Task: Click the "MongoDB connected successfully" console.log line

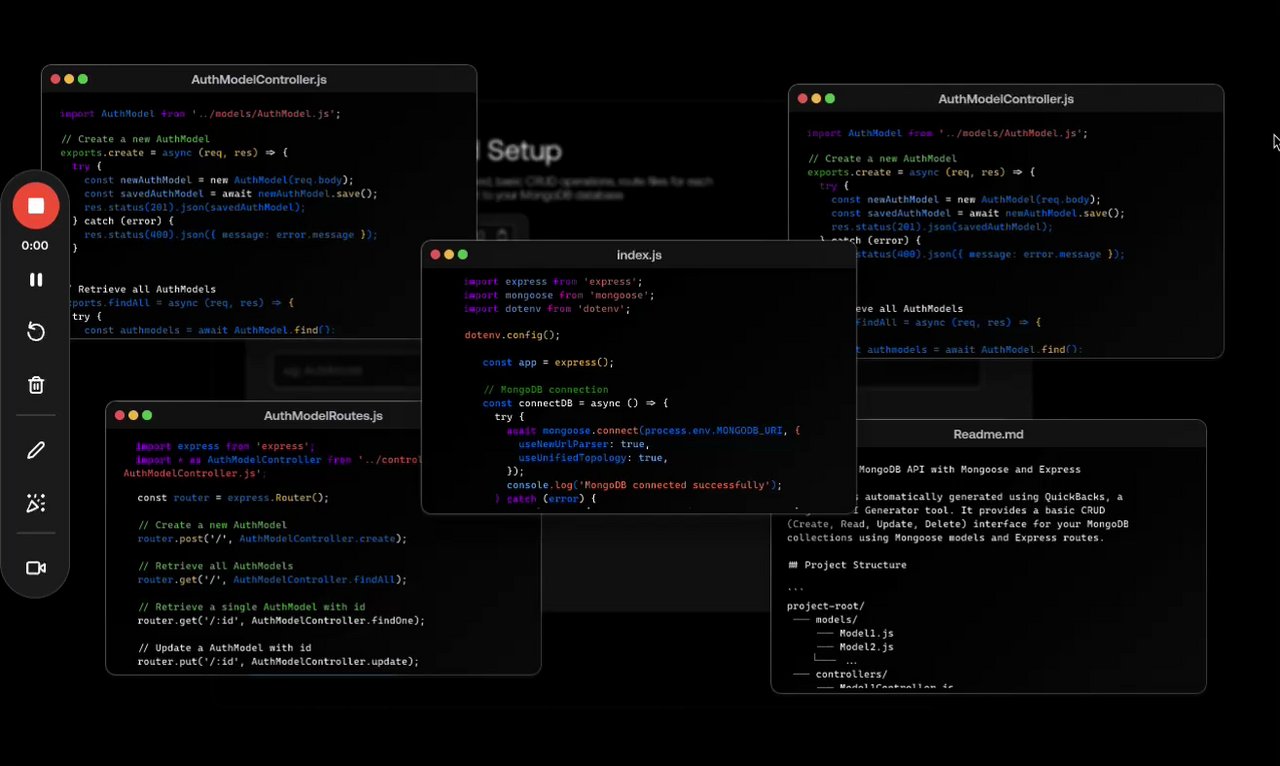Action: (644, 485)
